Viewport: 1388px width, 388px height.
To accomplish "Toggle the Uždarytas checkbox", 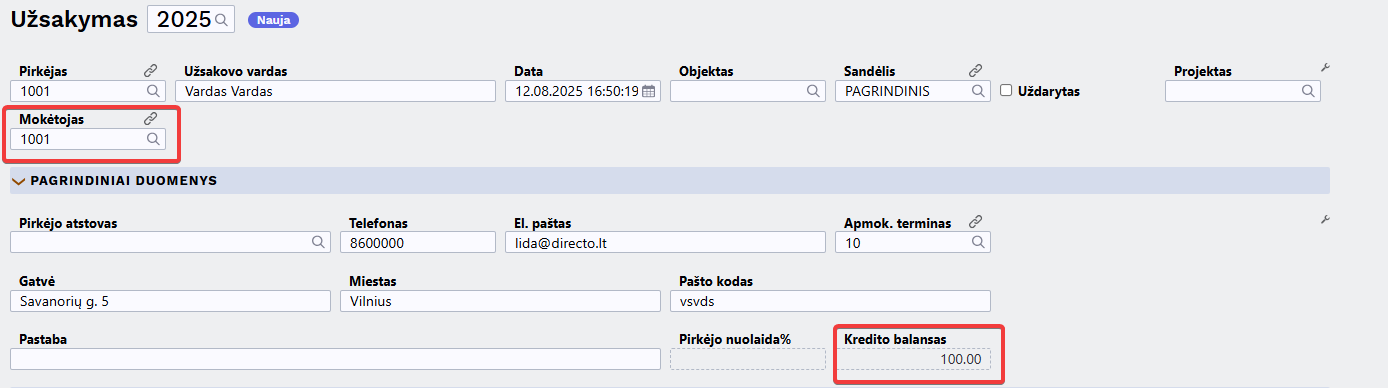I will tap(1007, 91).
